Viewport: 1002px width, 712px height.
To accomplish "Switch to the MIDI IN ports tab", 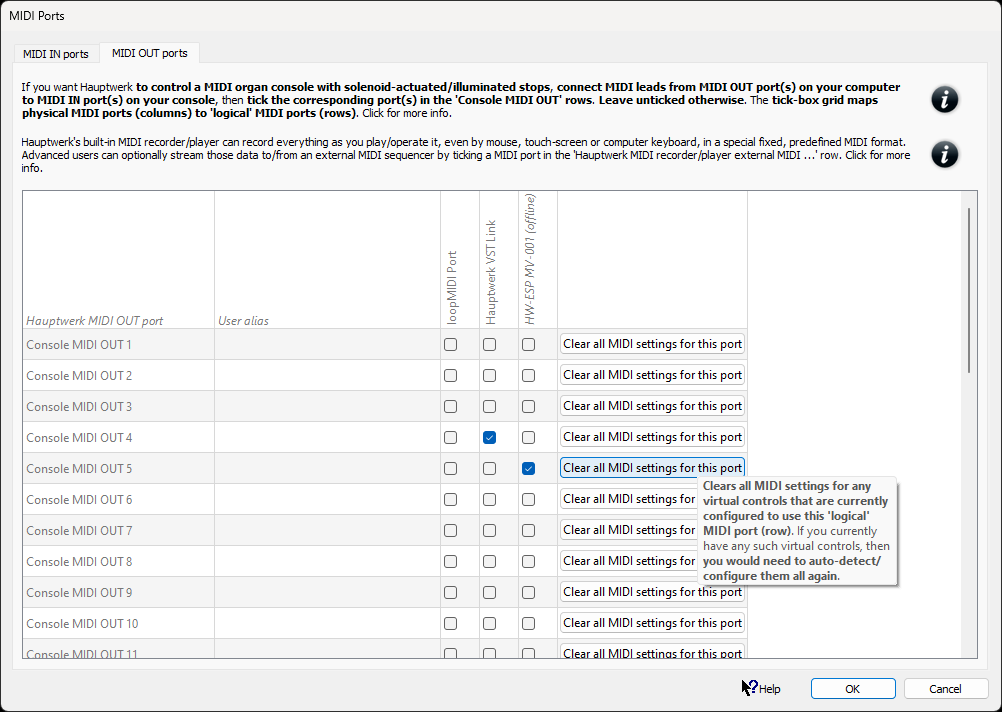I will tap(55, 54).
